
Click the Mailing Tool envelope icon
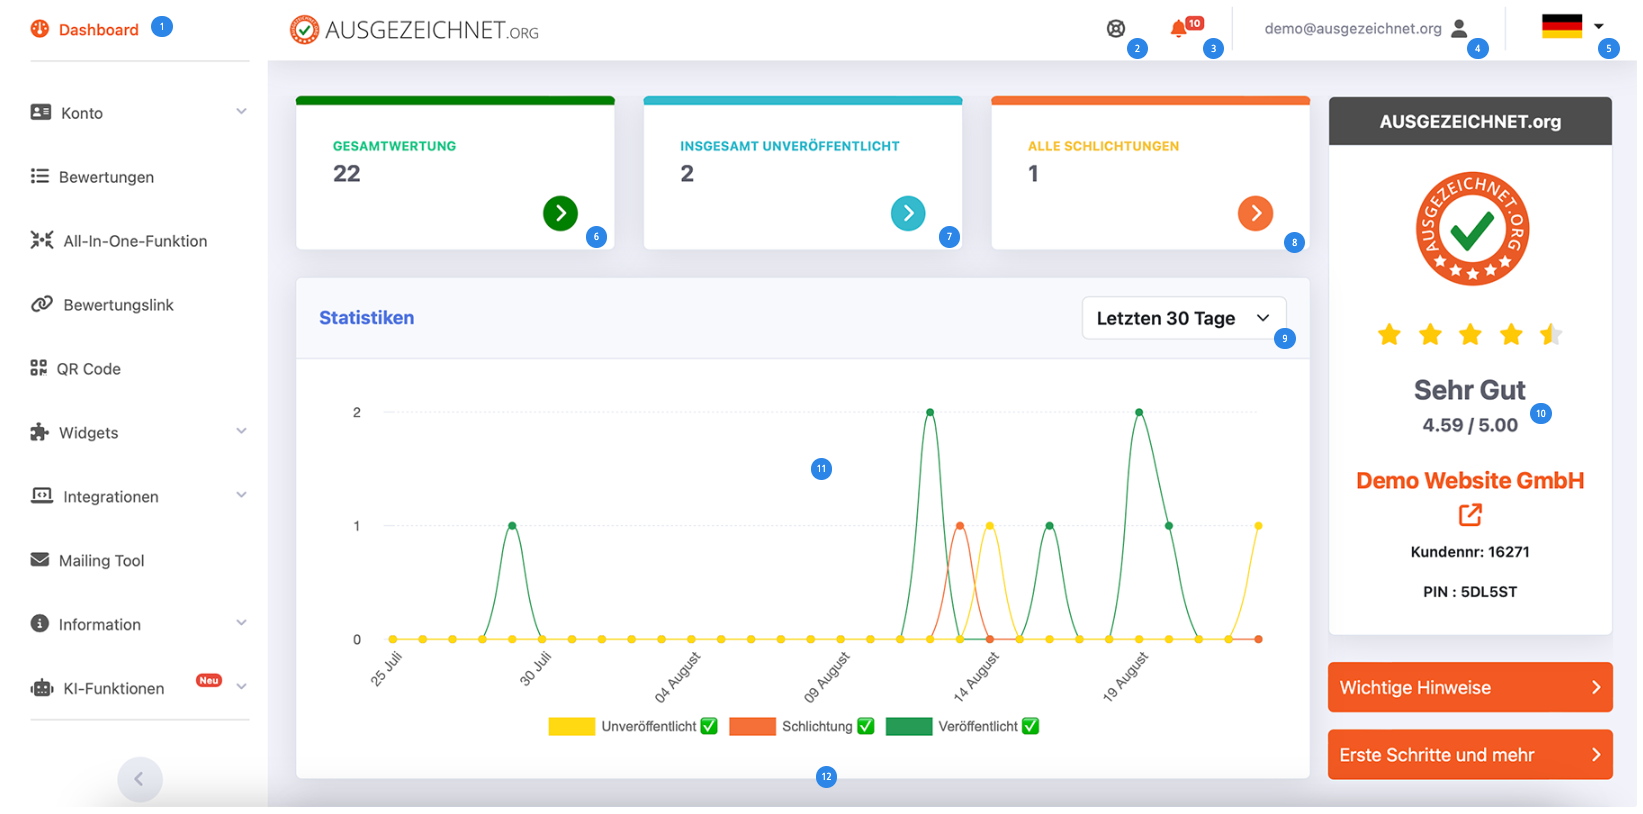(39, 560)
